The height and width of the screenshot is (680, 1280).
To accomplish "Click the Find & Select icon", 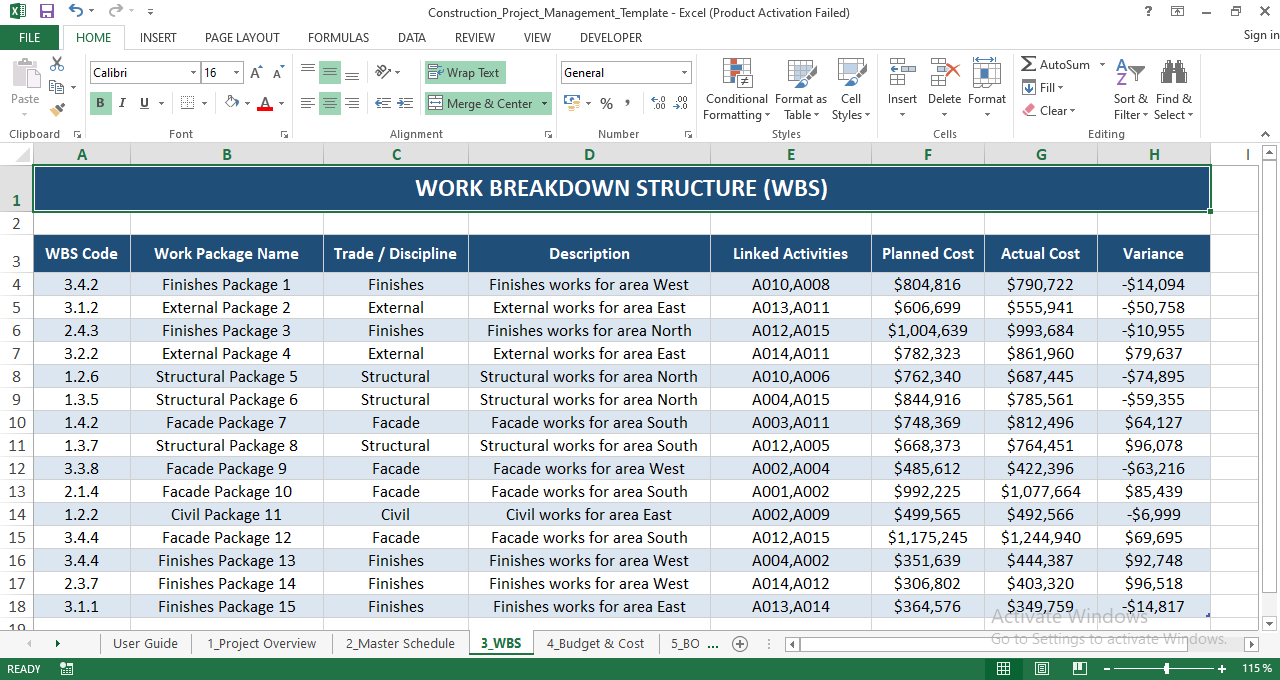I will [x=1172, y=90].
